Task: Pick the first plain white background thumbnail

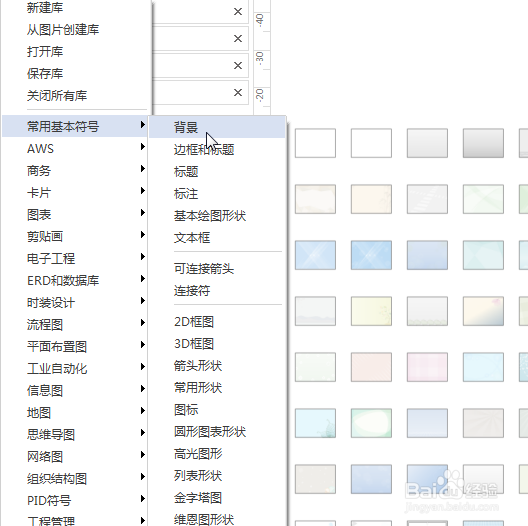Action: (x=315, y=143)
